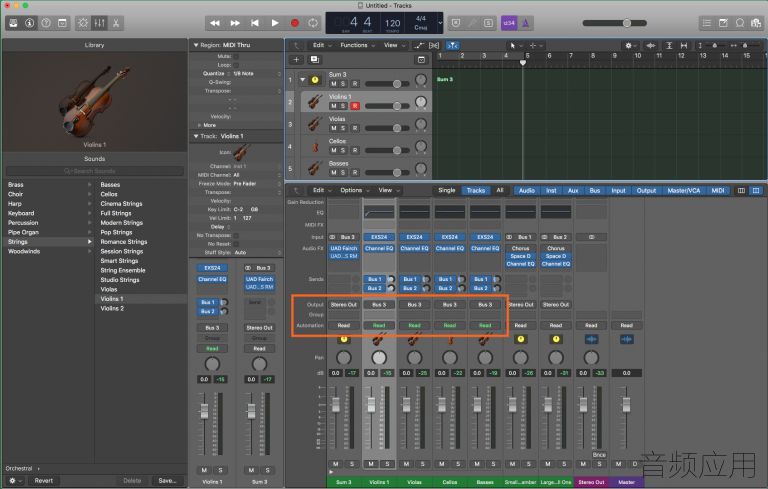This screenshot has width=768, height=489.
Task: Click Violins 1 instrument icon in mixer
Action: 379,339
